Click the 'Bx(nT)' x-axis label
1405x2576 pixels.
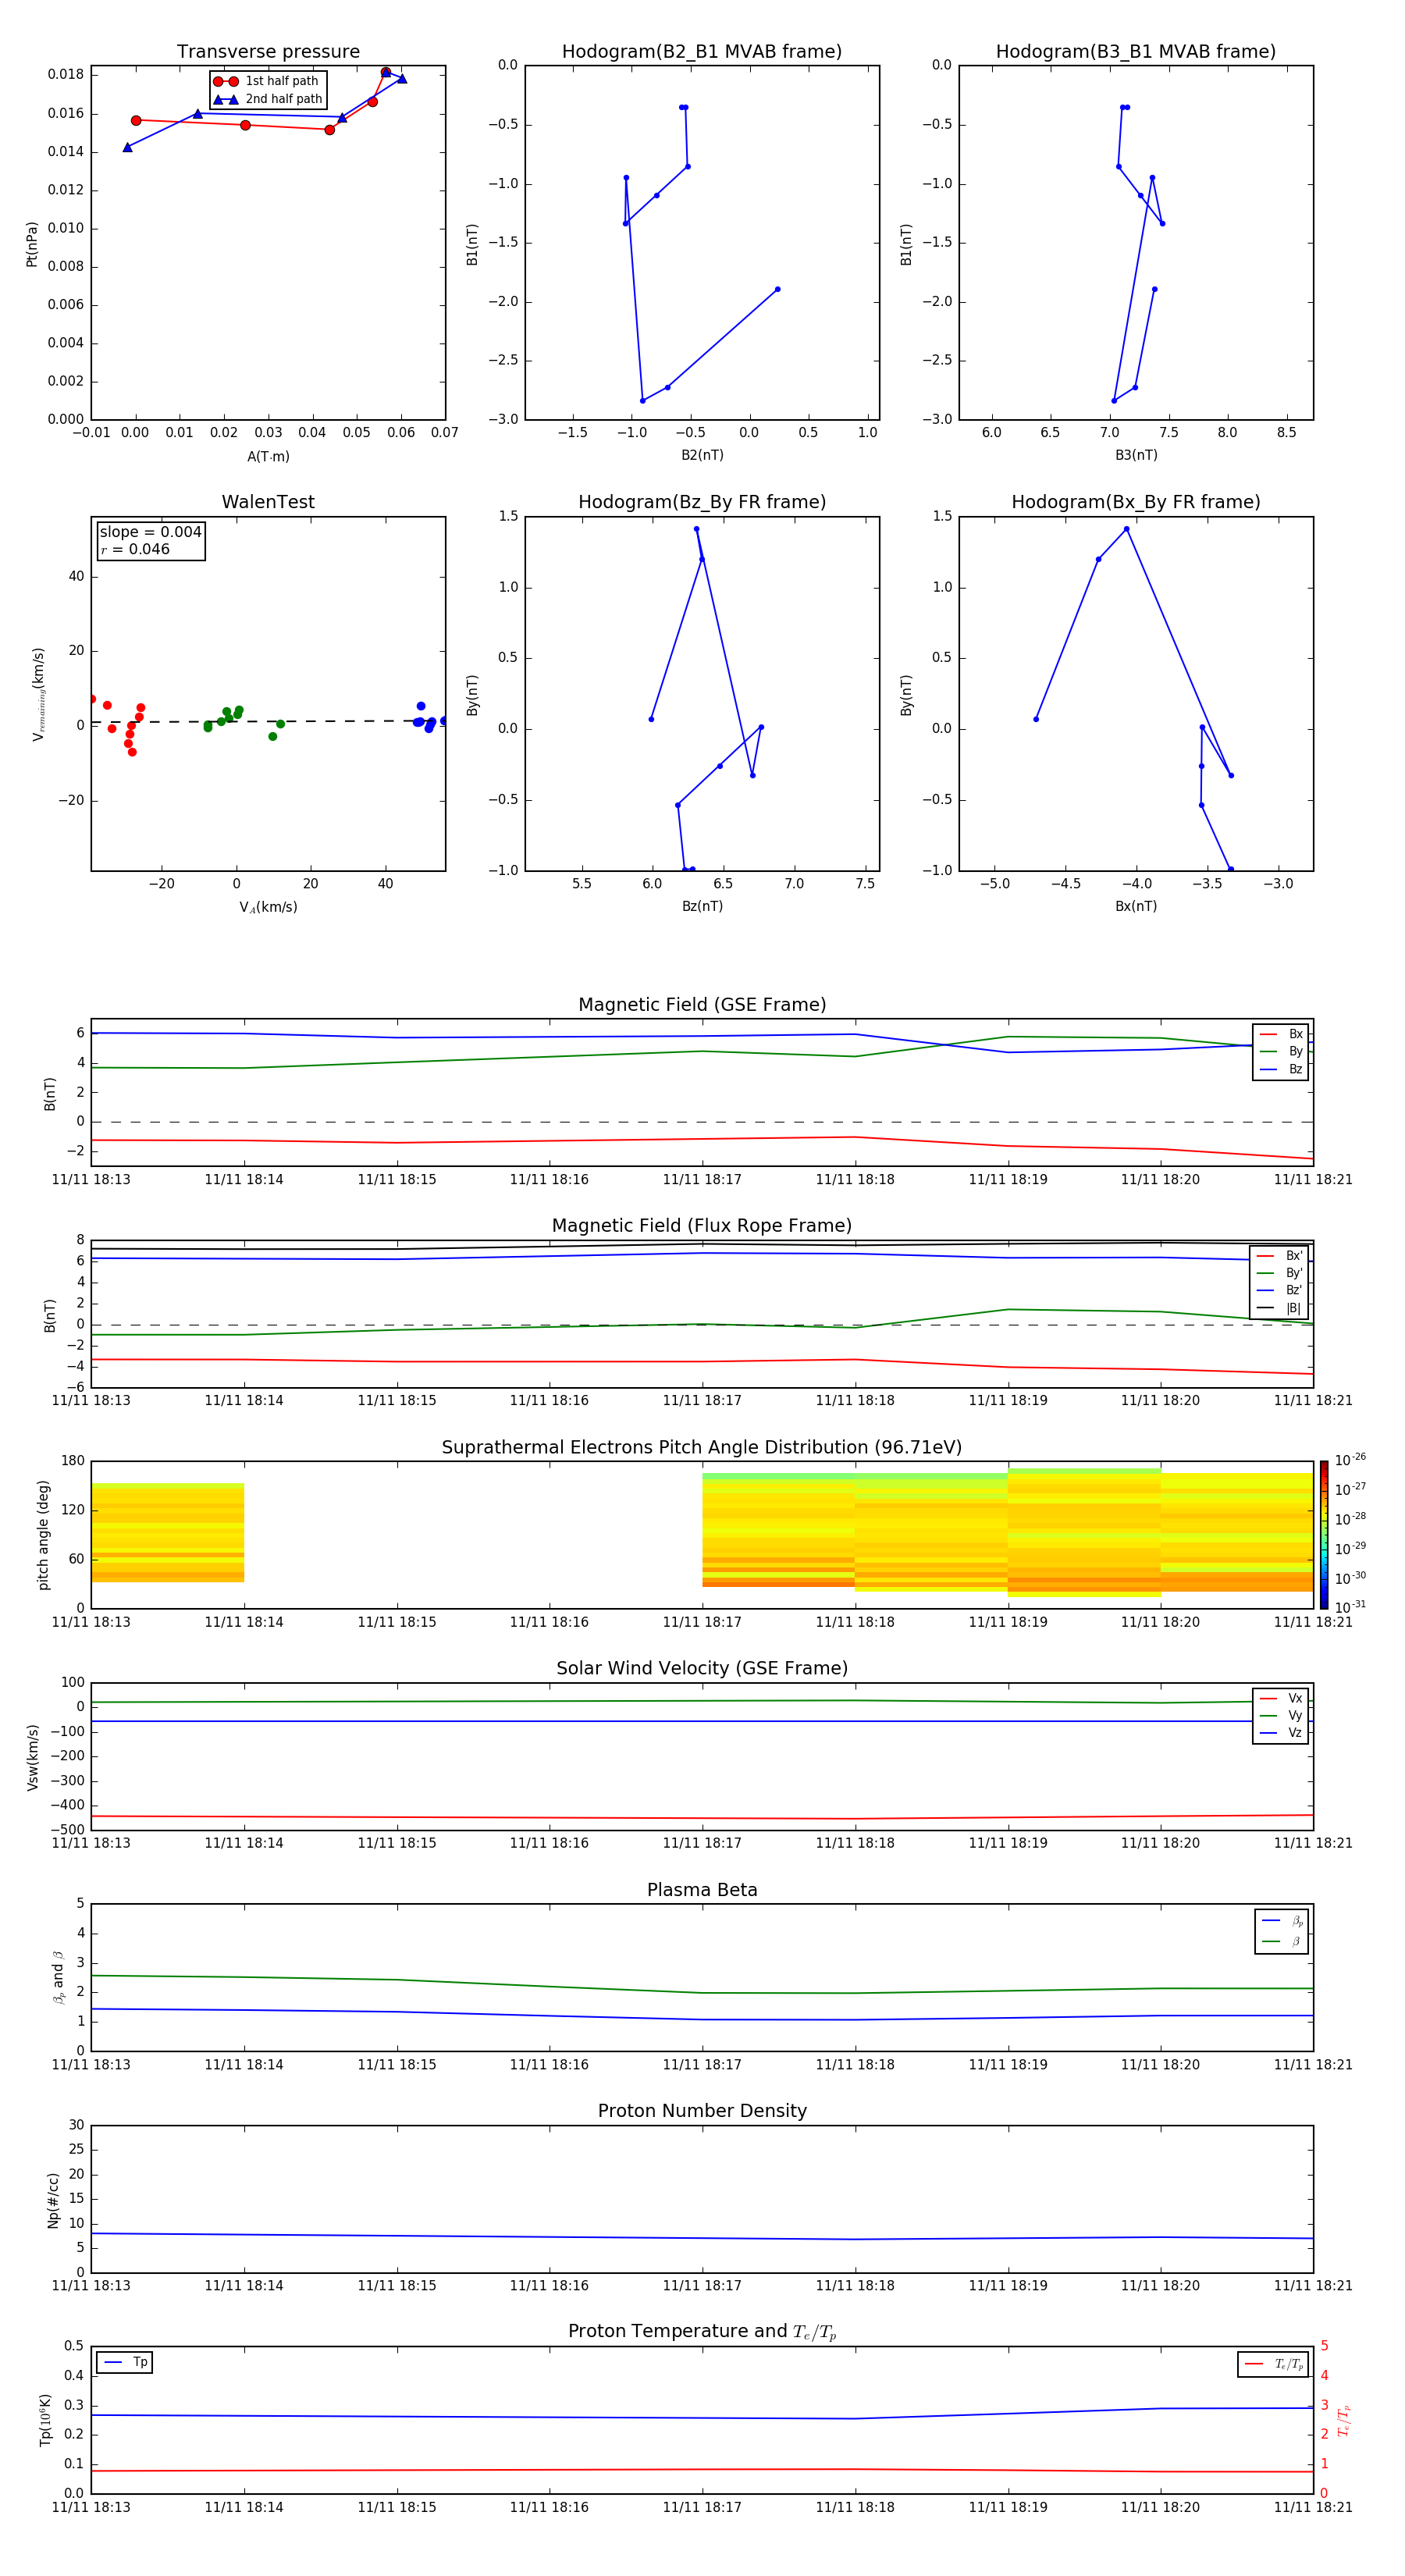coord(1136,906)
